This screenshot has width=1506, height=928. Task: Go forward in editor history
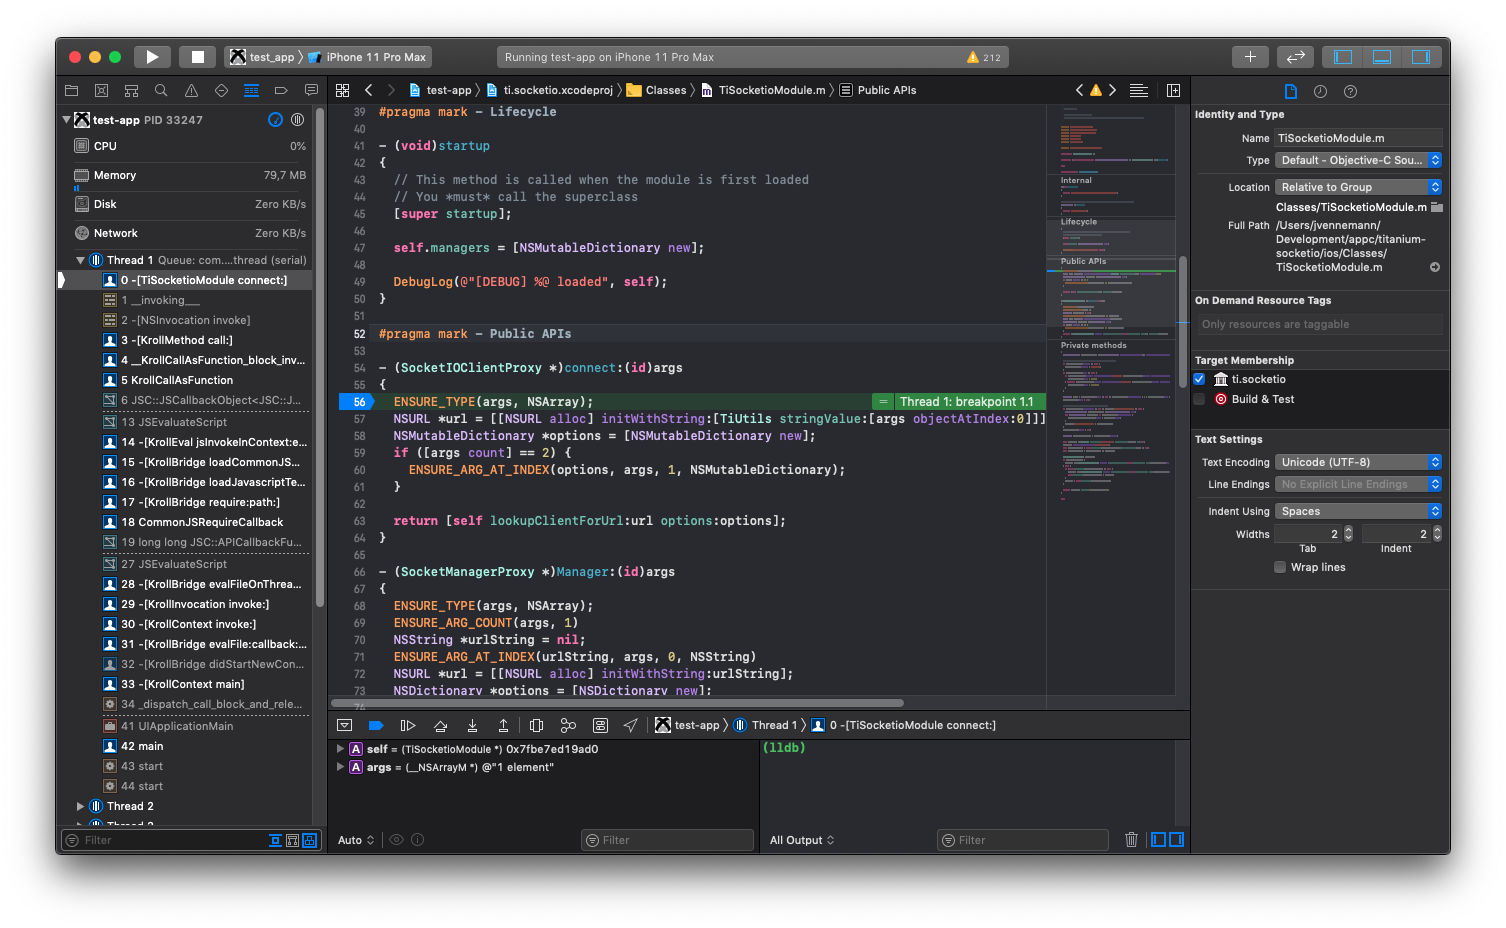(391, 90)
